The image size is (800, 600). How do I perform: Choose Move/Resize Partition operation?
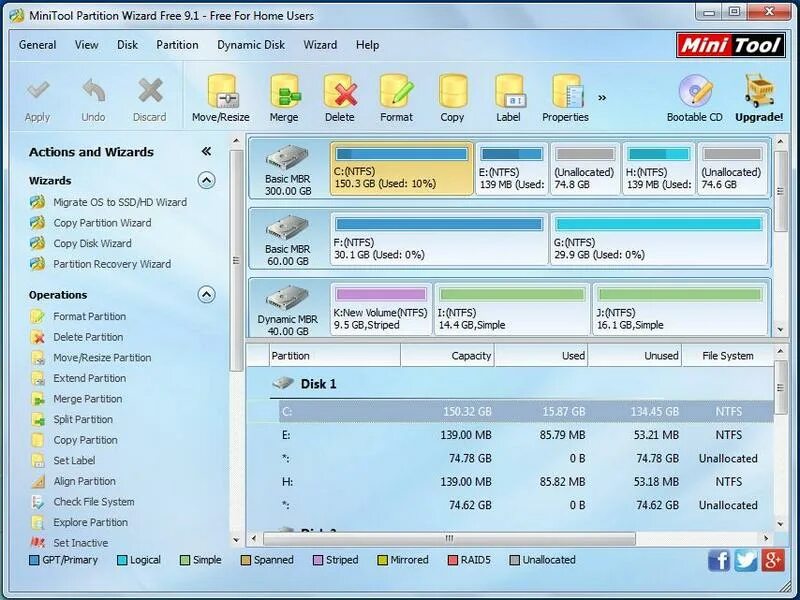pos(102,358)
